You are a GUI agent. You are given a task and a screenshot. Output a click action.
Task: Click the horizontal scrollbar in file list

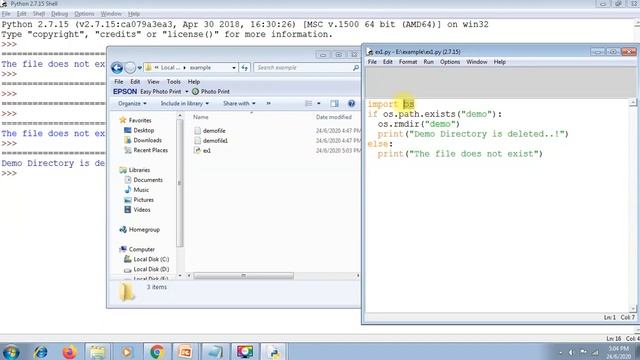click(x=243, y=276)
